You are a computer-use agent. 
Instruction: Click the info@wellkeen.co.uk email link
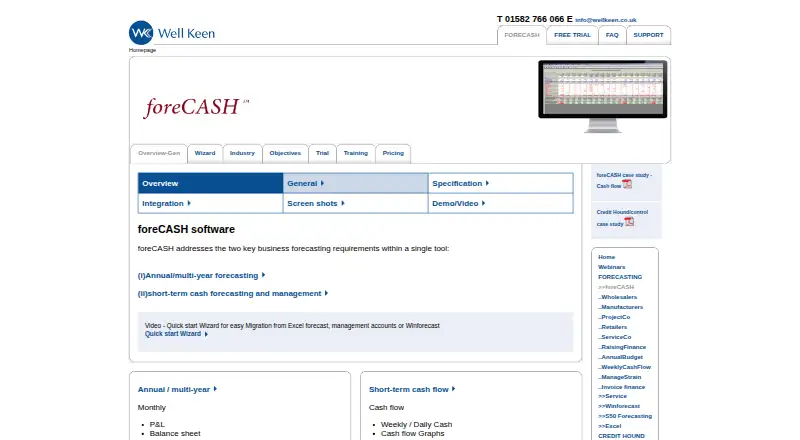coord(606,20)
